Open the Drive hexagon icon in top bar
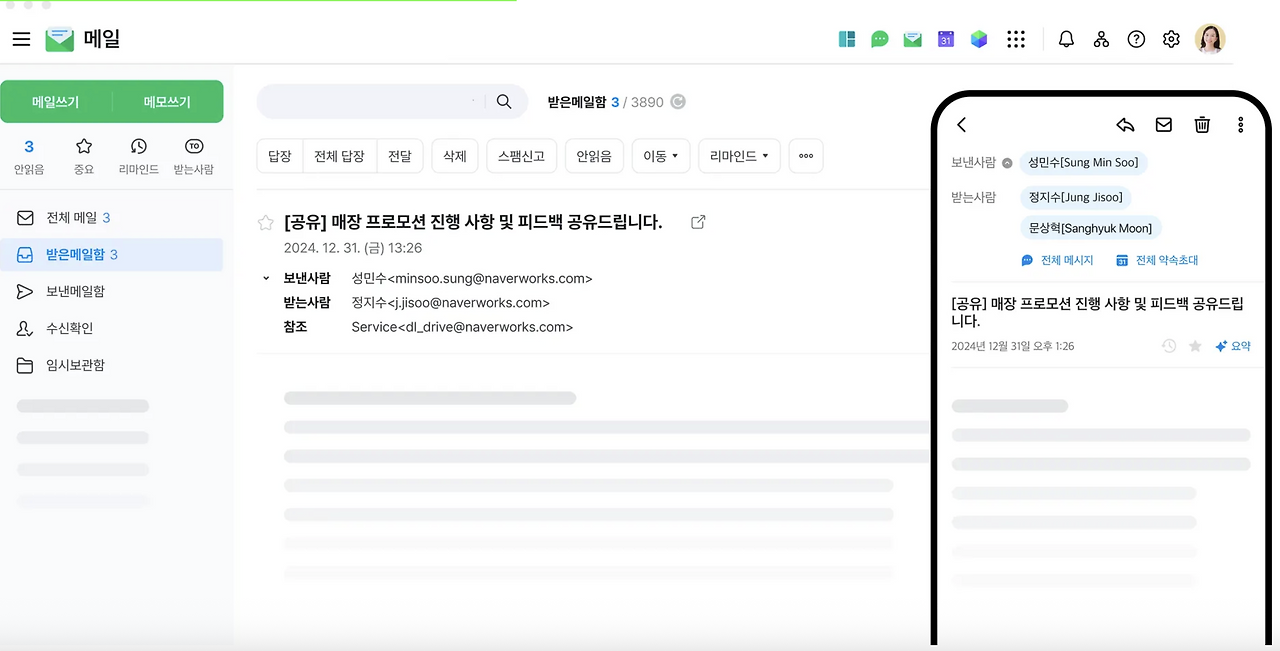Screen dimensions: 1280x651 pyautogui.click(x=978, y=39)
